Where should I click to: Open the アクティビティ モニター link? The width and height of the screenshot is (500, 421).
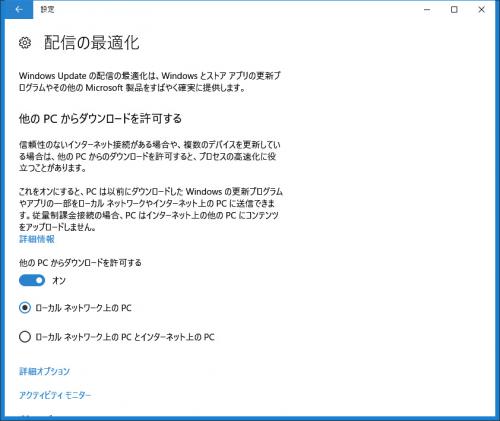coord(55,395)
